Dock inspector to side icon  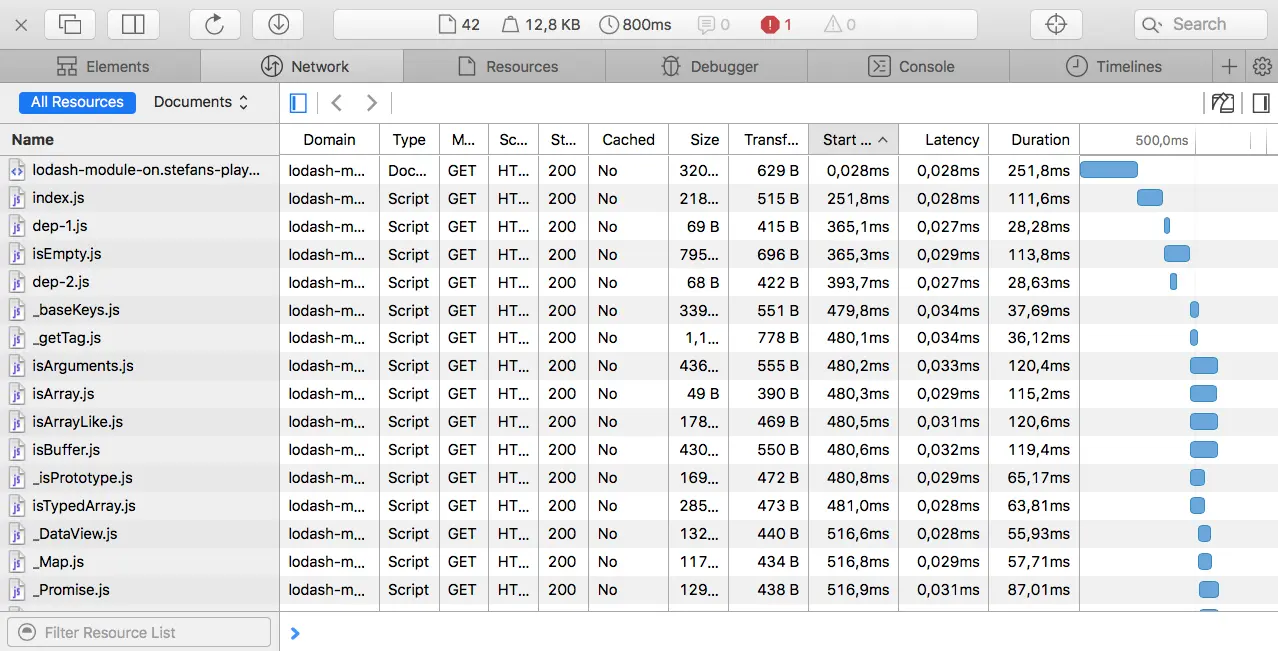tap(134, 24)
